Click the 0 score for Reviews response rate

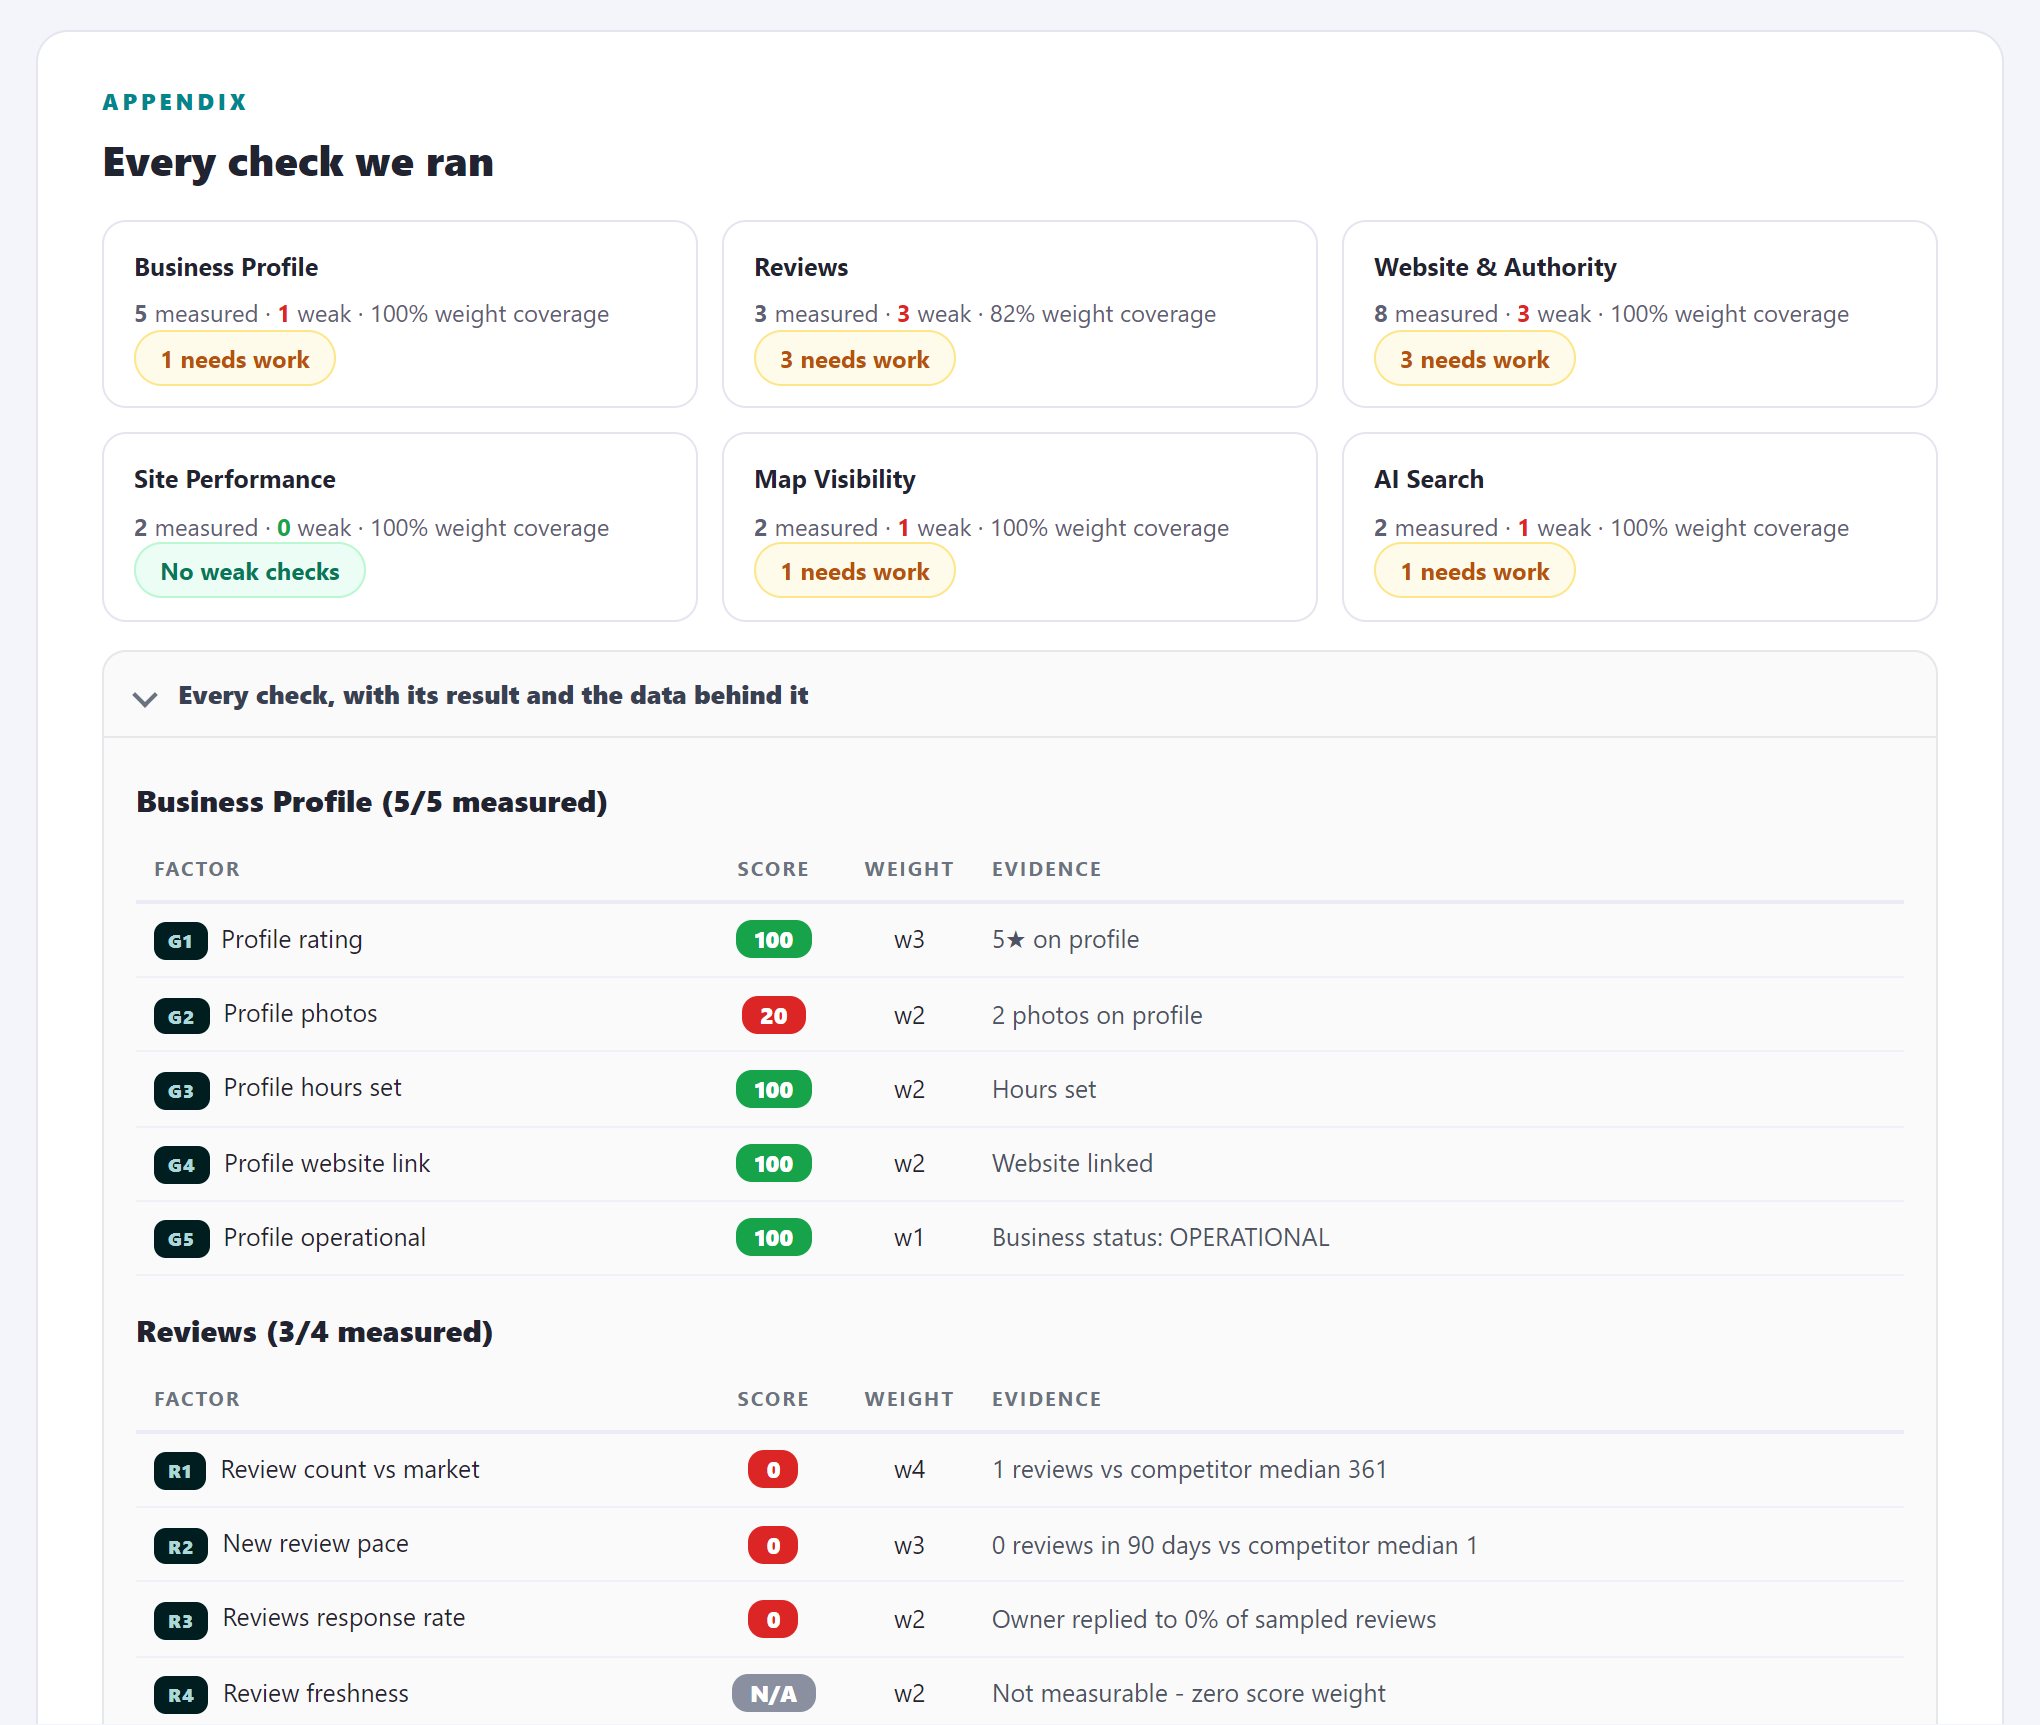point(773,1620)
